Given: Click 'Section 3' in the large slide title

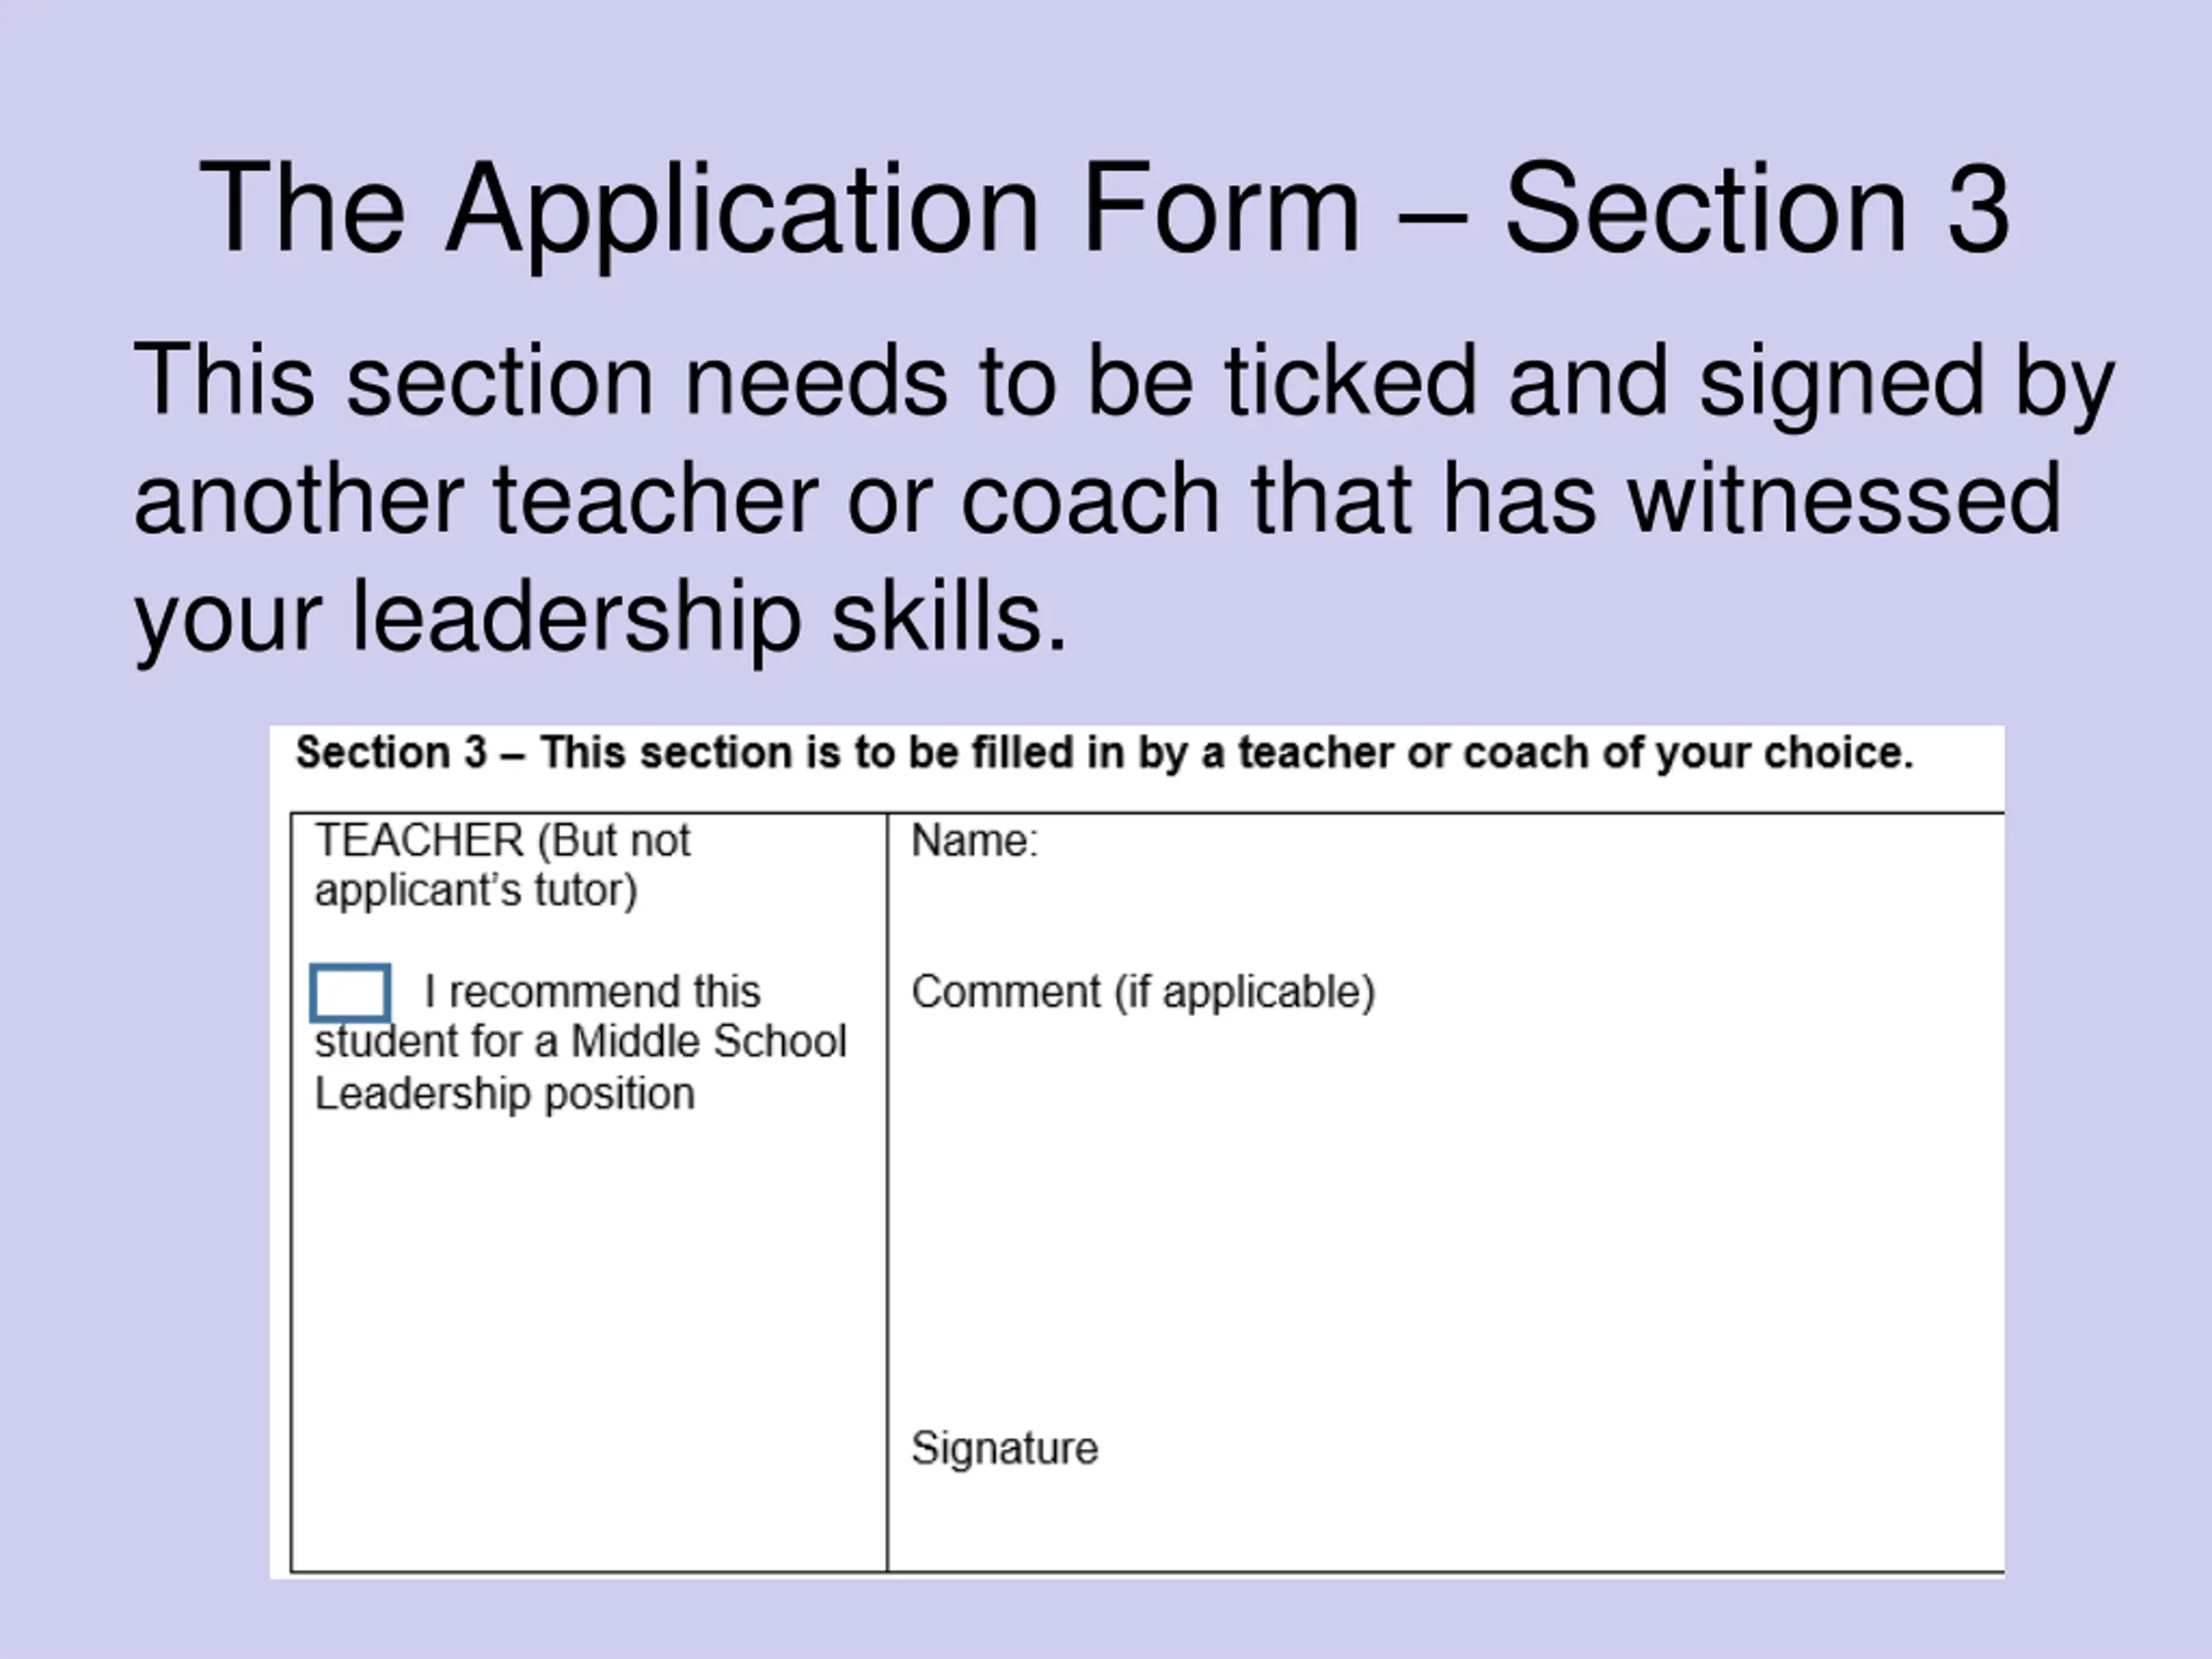Looking at the screenshot, I should click(1756, 209).
